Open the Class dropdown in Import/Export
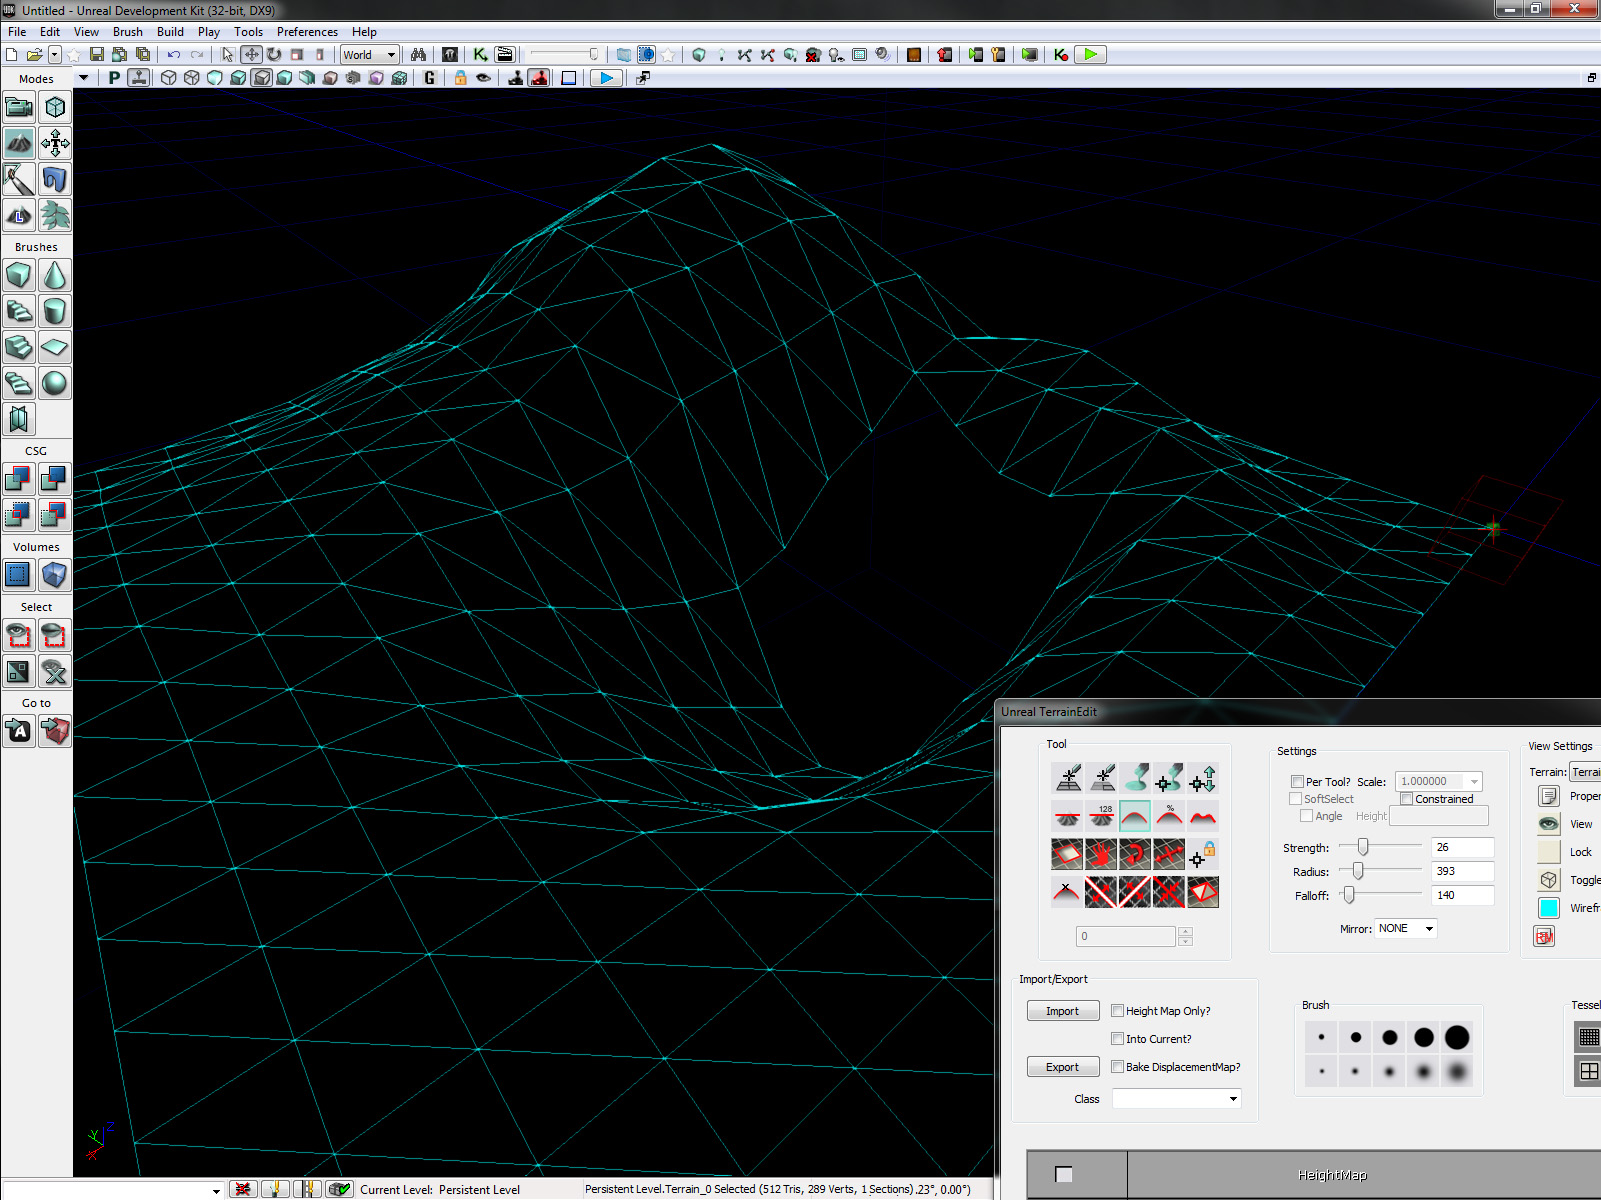 [1177, 1099]
